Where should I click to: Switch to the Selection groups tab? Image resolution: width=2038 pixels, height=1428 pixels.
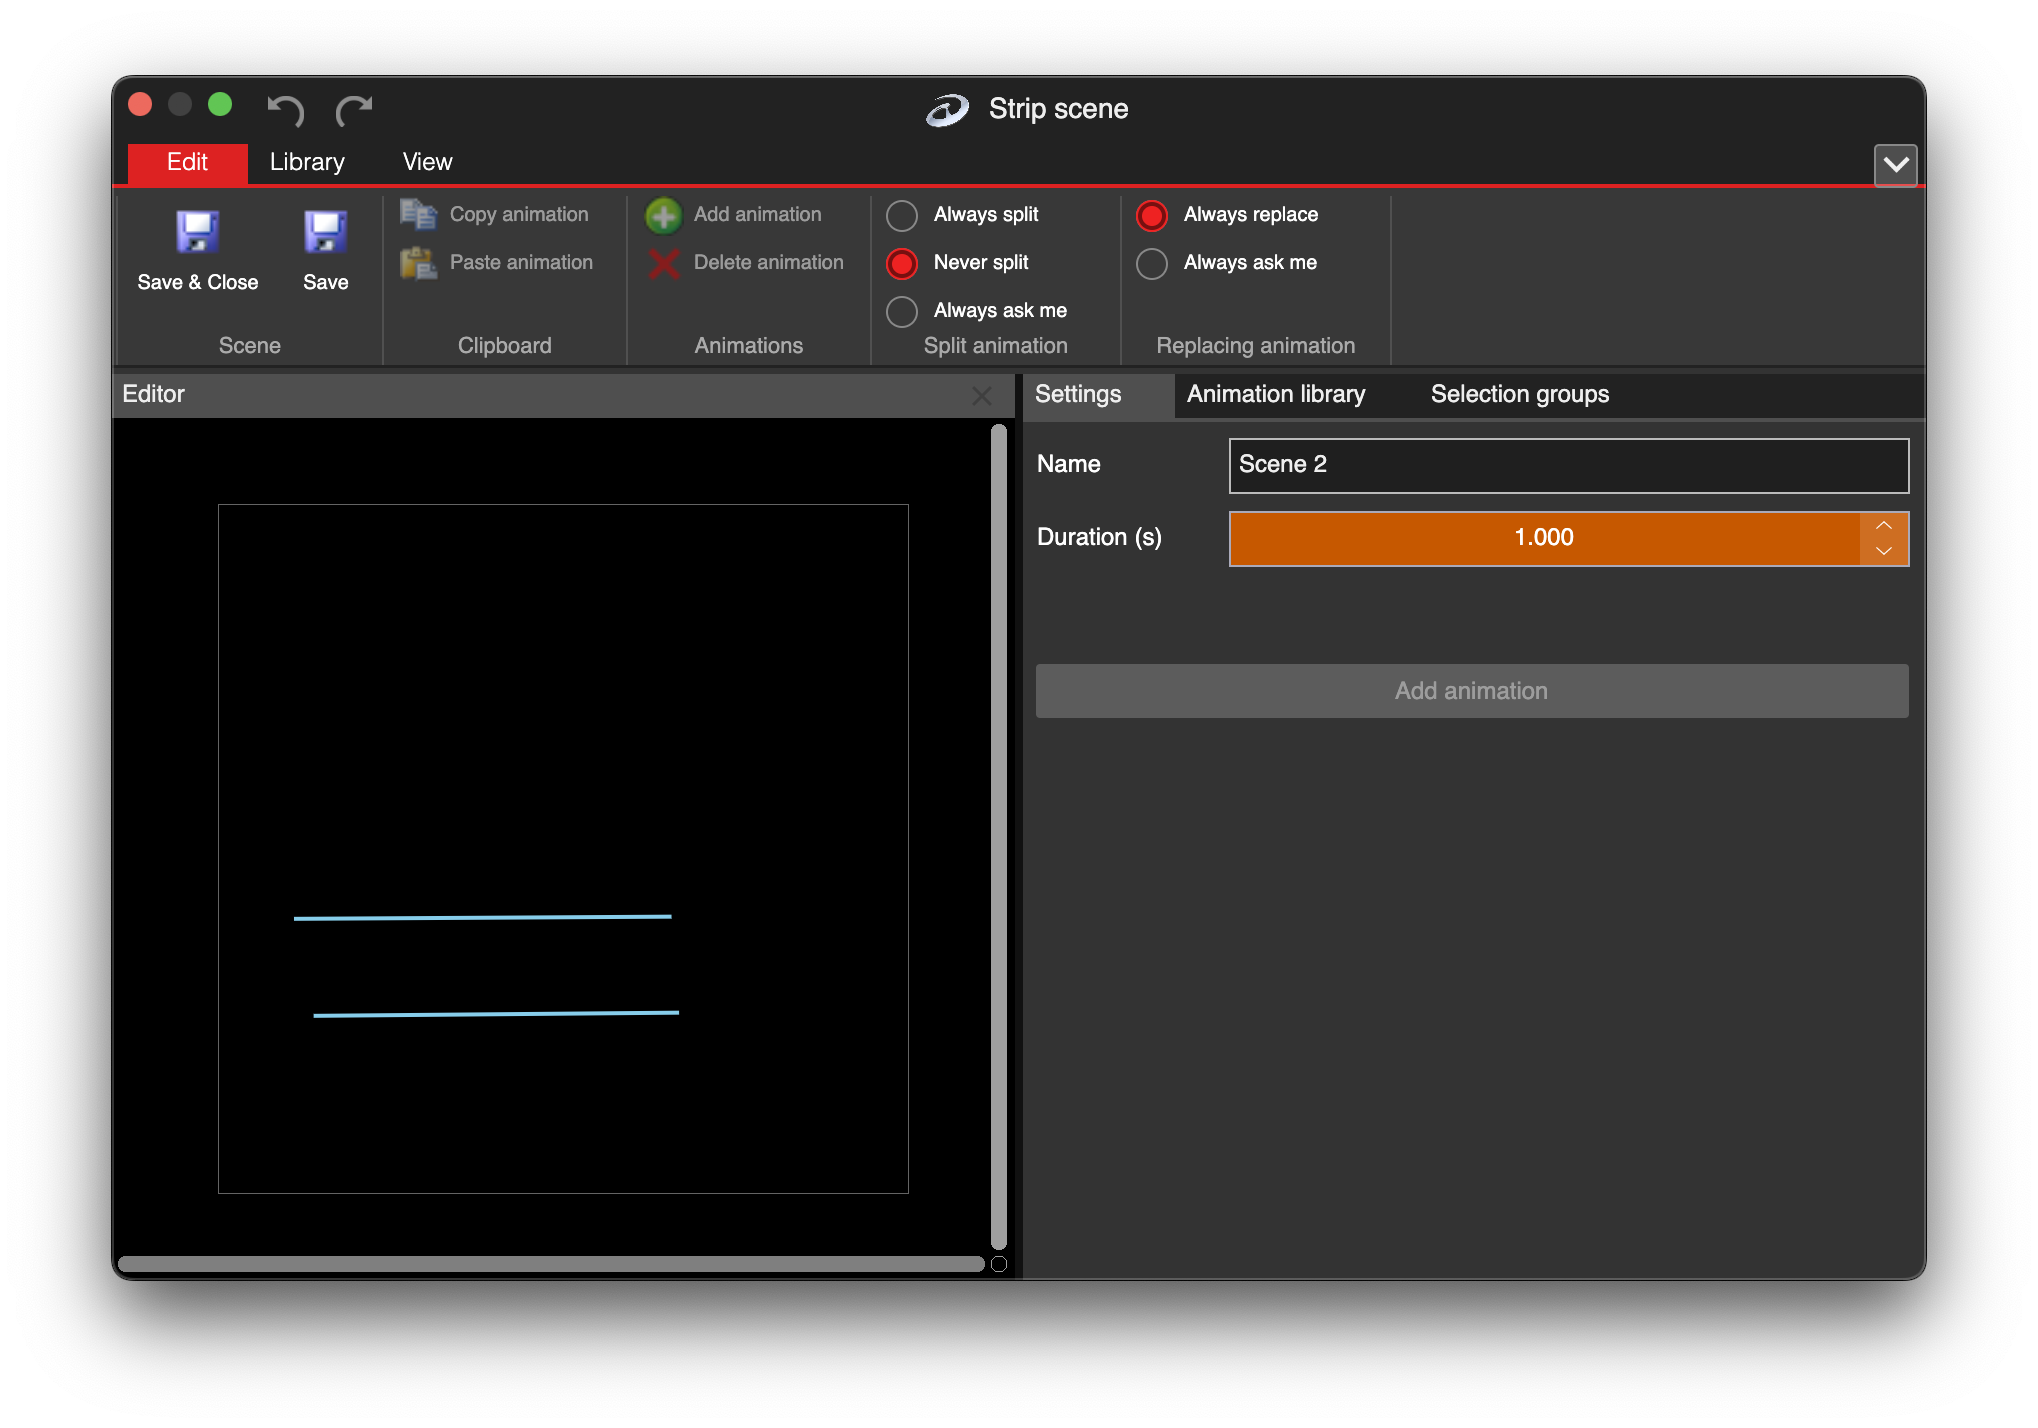(x=1519, y=394)
